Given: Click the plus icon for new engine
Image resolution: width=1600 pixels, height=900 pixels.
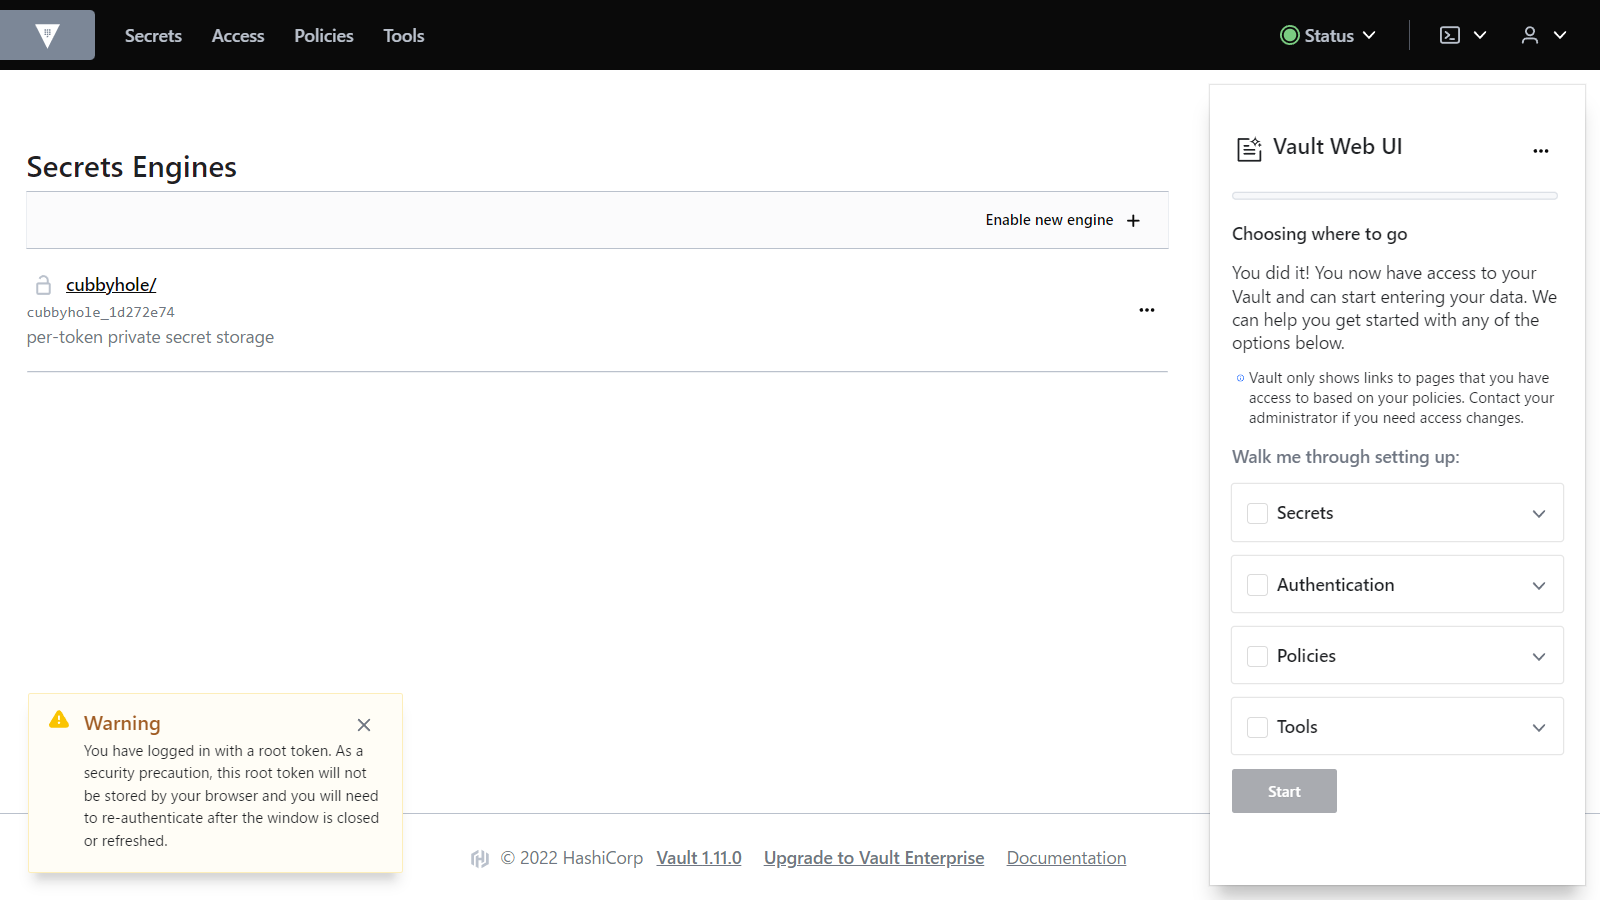Looking at the screenshot, I should pos(1133,221).
